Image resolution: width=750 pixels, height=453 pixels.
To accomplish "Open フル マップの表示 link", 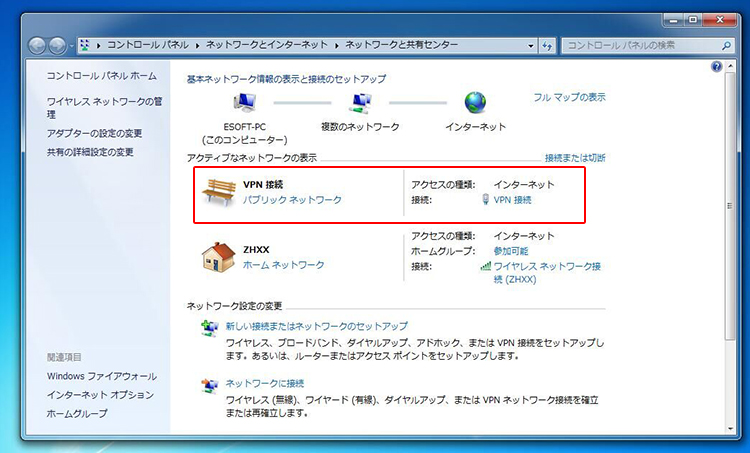I will [x=569, y=97].
